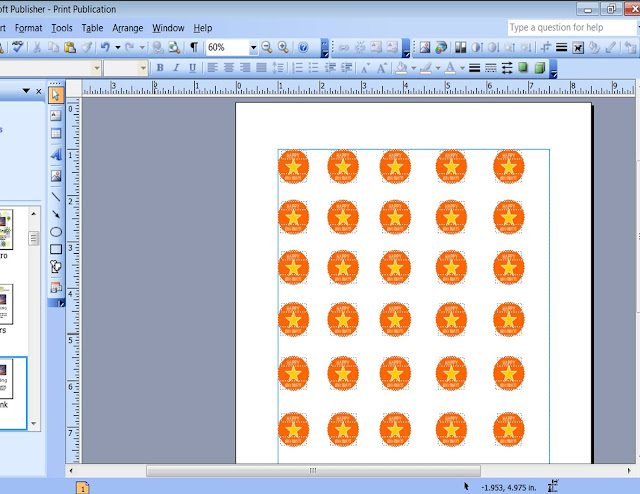Open fill color dropdown arrow
The height and width of the screenshot is (494, 640).
(413, 68)
